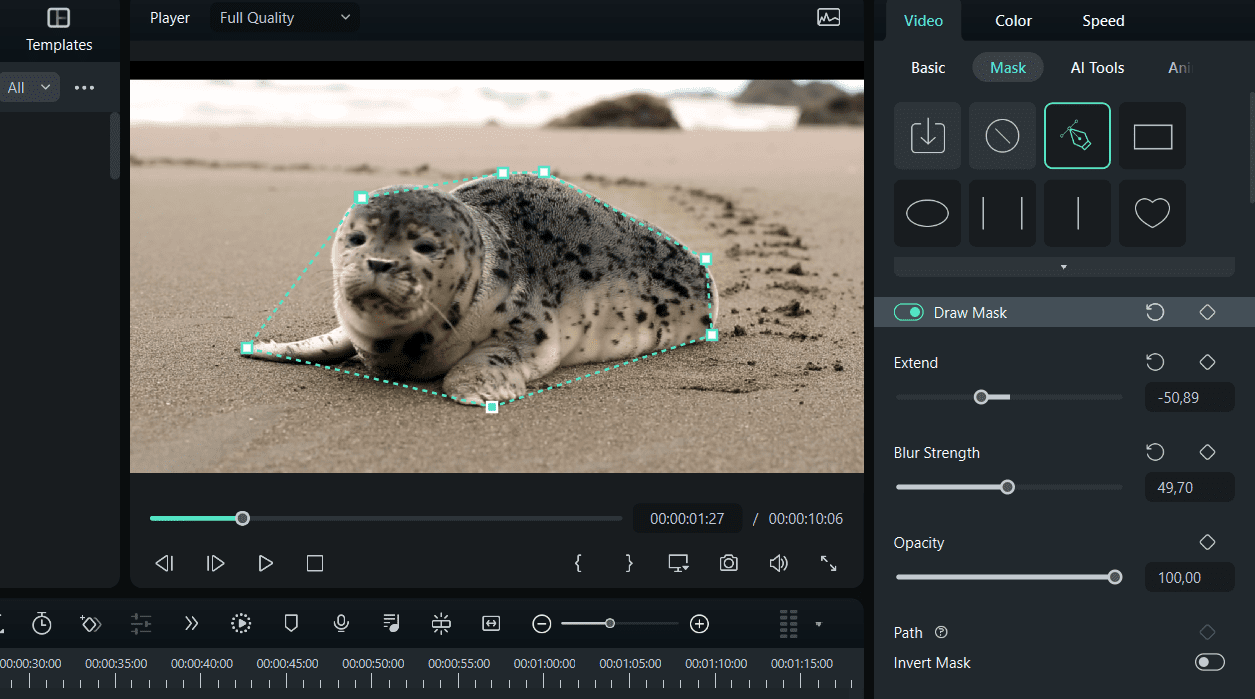The width and height of the screenshot is (1255, 699).
Task: Reset the Extend value to default
Action: (1155, 362)
